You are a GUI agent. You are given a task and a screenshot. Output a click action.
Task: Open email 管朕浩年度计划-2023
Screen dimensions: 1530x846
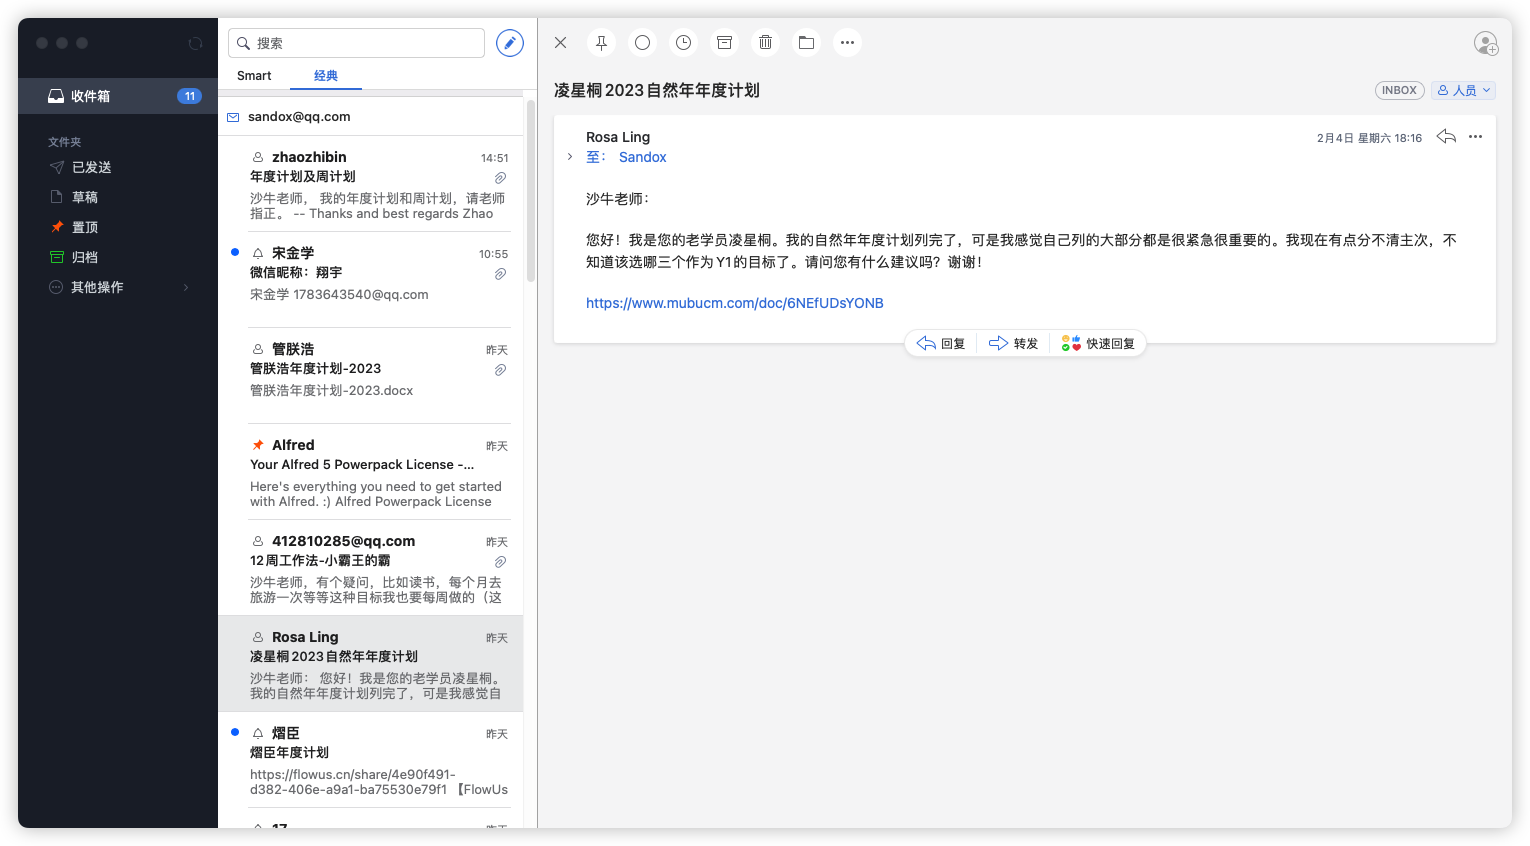[x=370, y=376]
